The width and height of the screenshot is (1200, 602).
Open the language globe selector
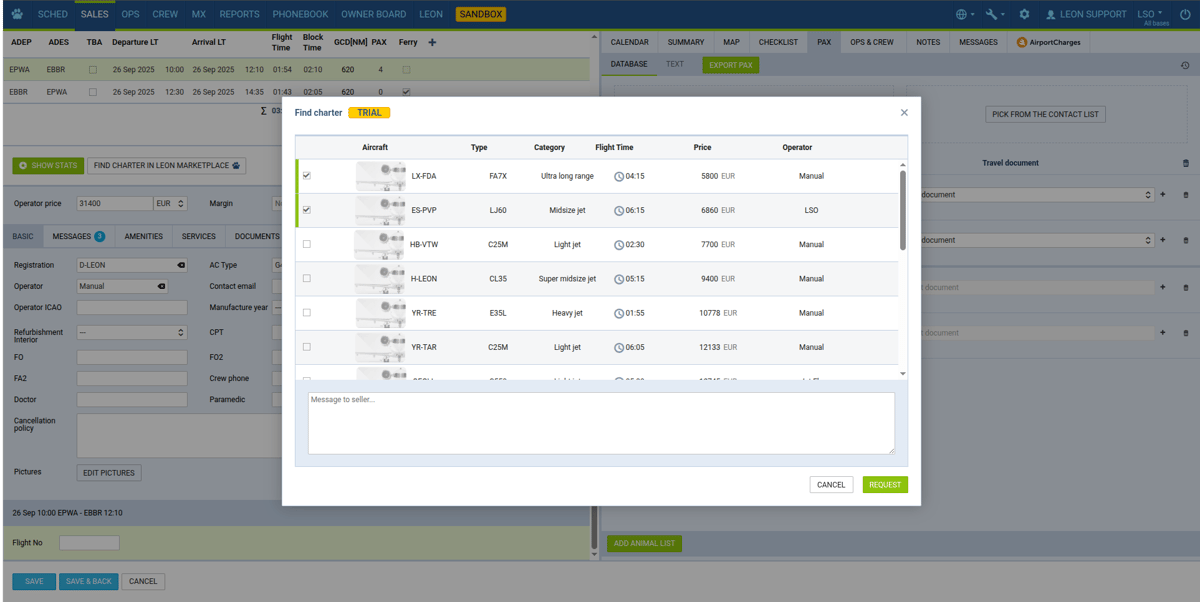(960, 14)
